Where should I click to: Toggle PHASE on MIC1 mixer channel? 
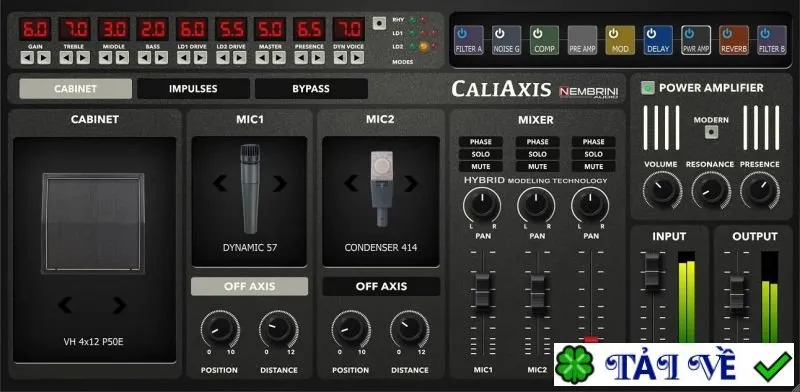click(x=481, y=142)
